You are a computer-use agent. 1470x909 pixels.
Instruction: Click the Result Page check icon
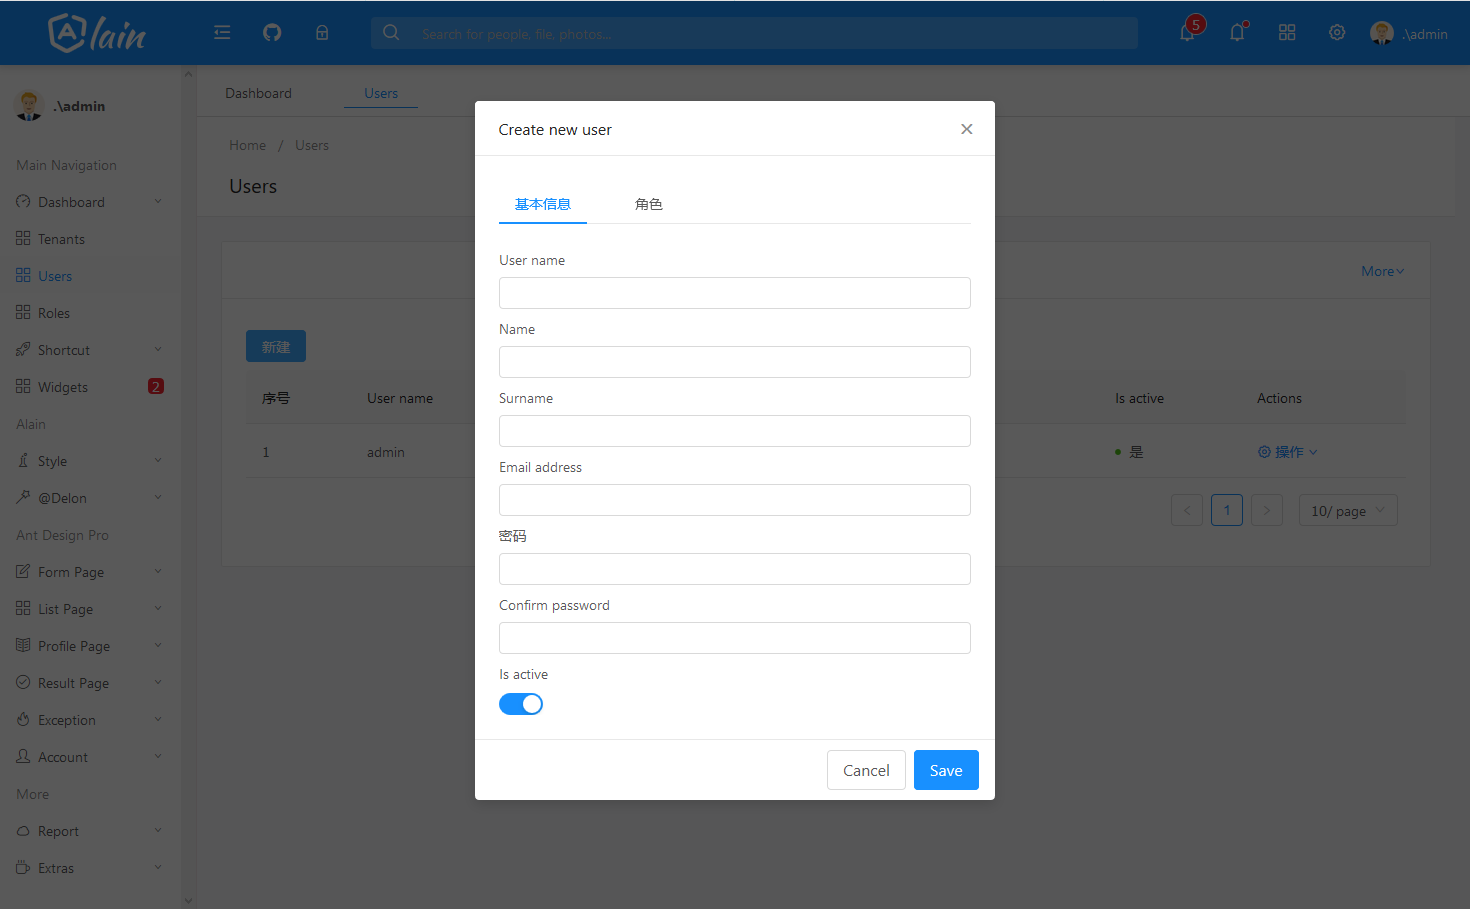pyautogui.click(x=23, y=683)
